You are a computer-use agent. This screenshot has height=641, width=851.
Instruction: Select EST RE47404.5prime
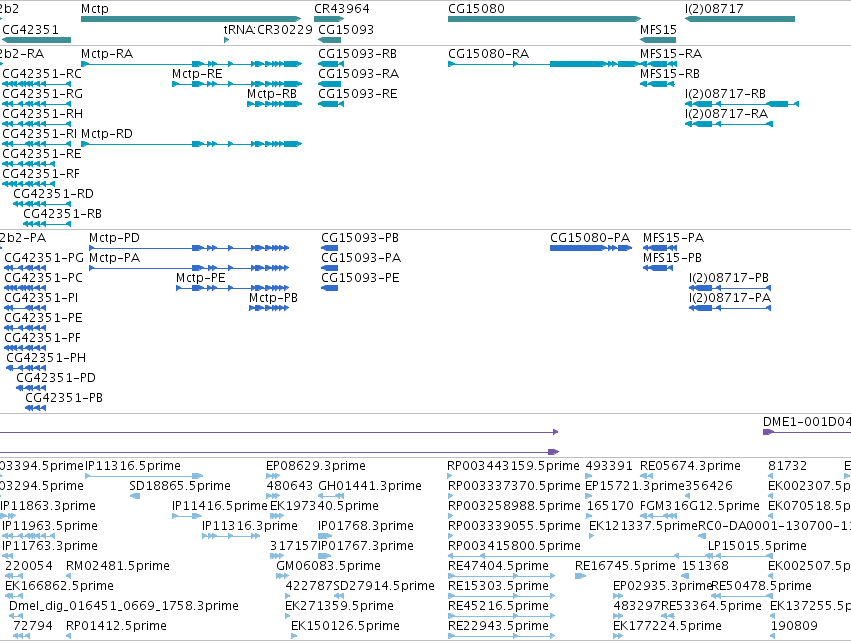click(498, 566)
